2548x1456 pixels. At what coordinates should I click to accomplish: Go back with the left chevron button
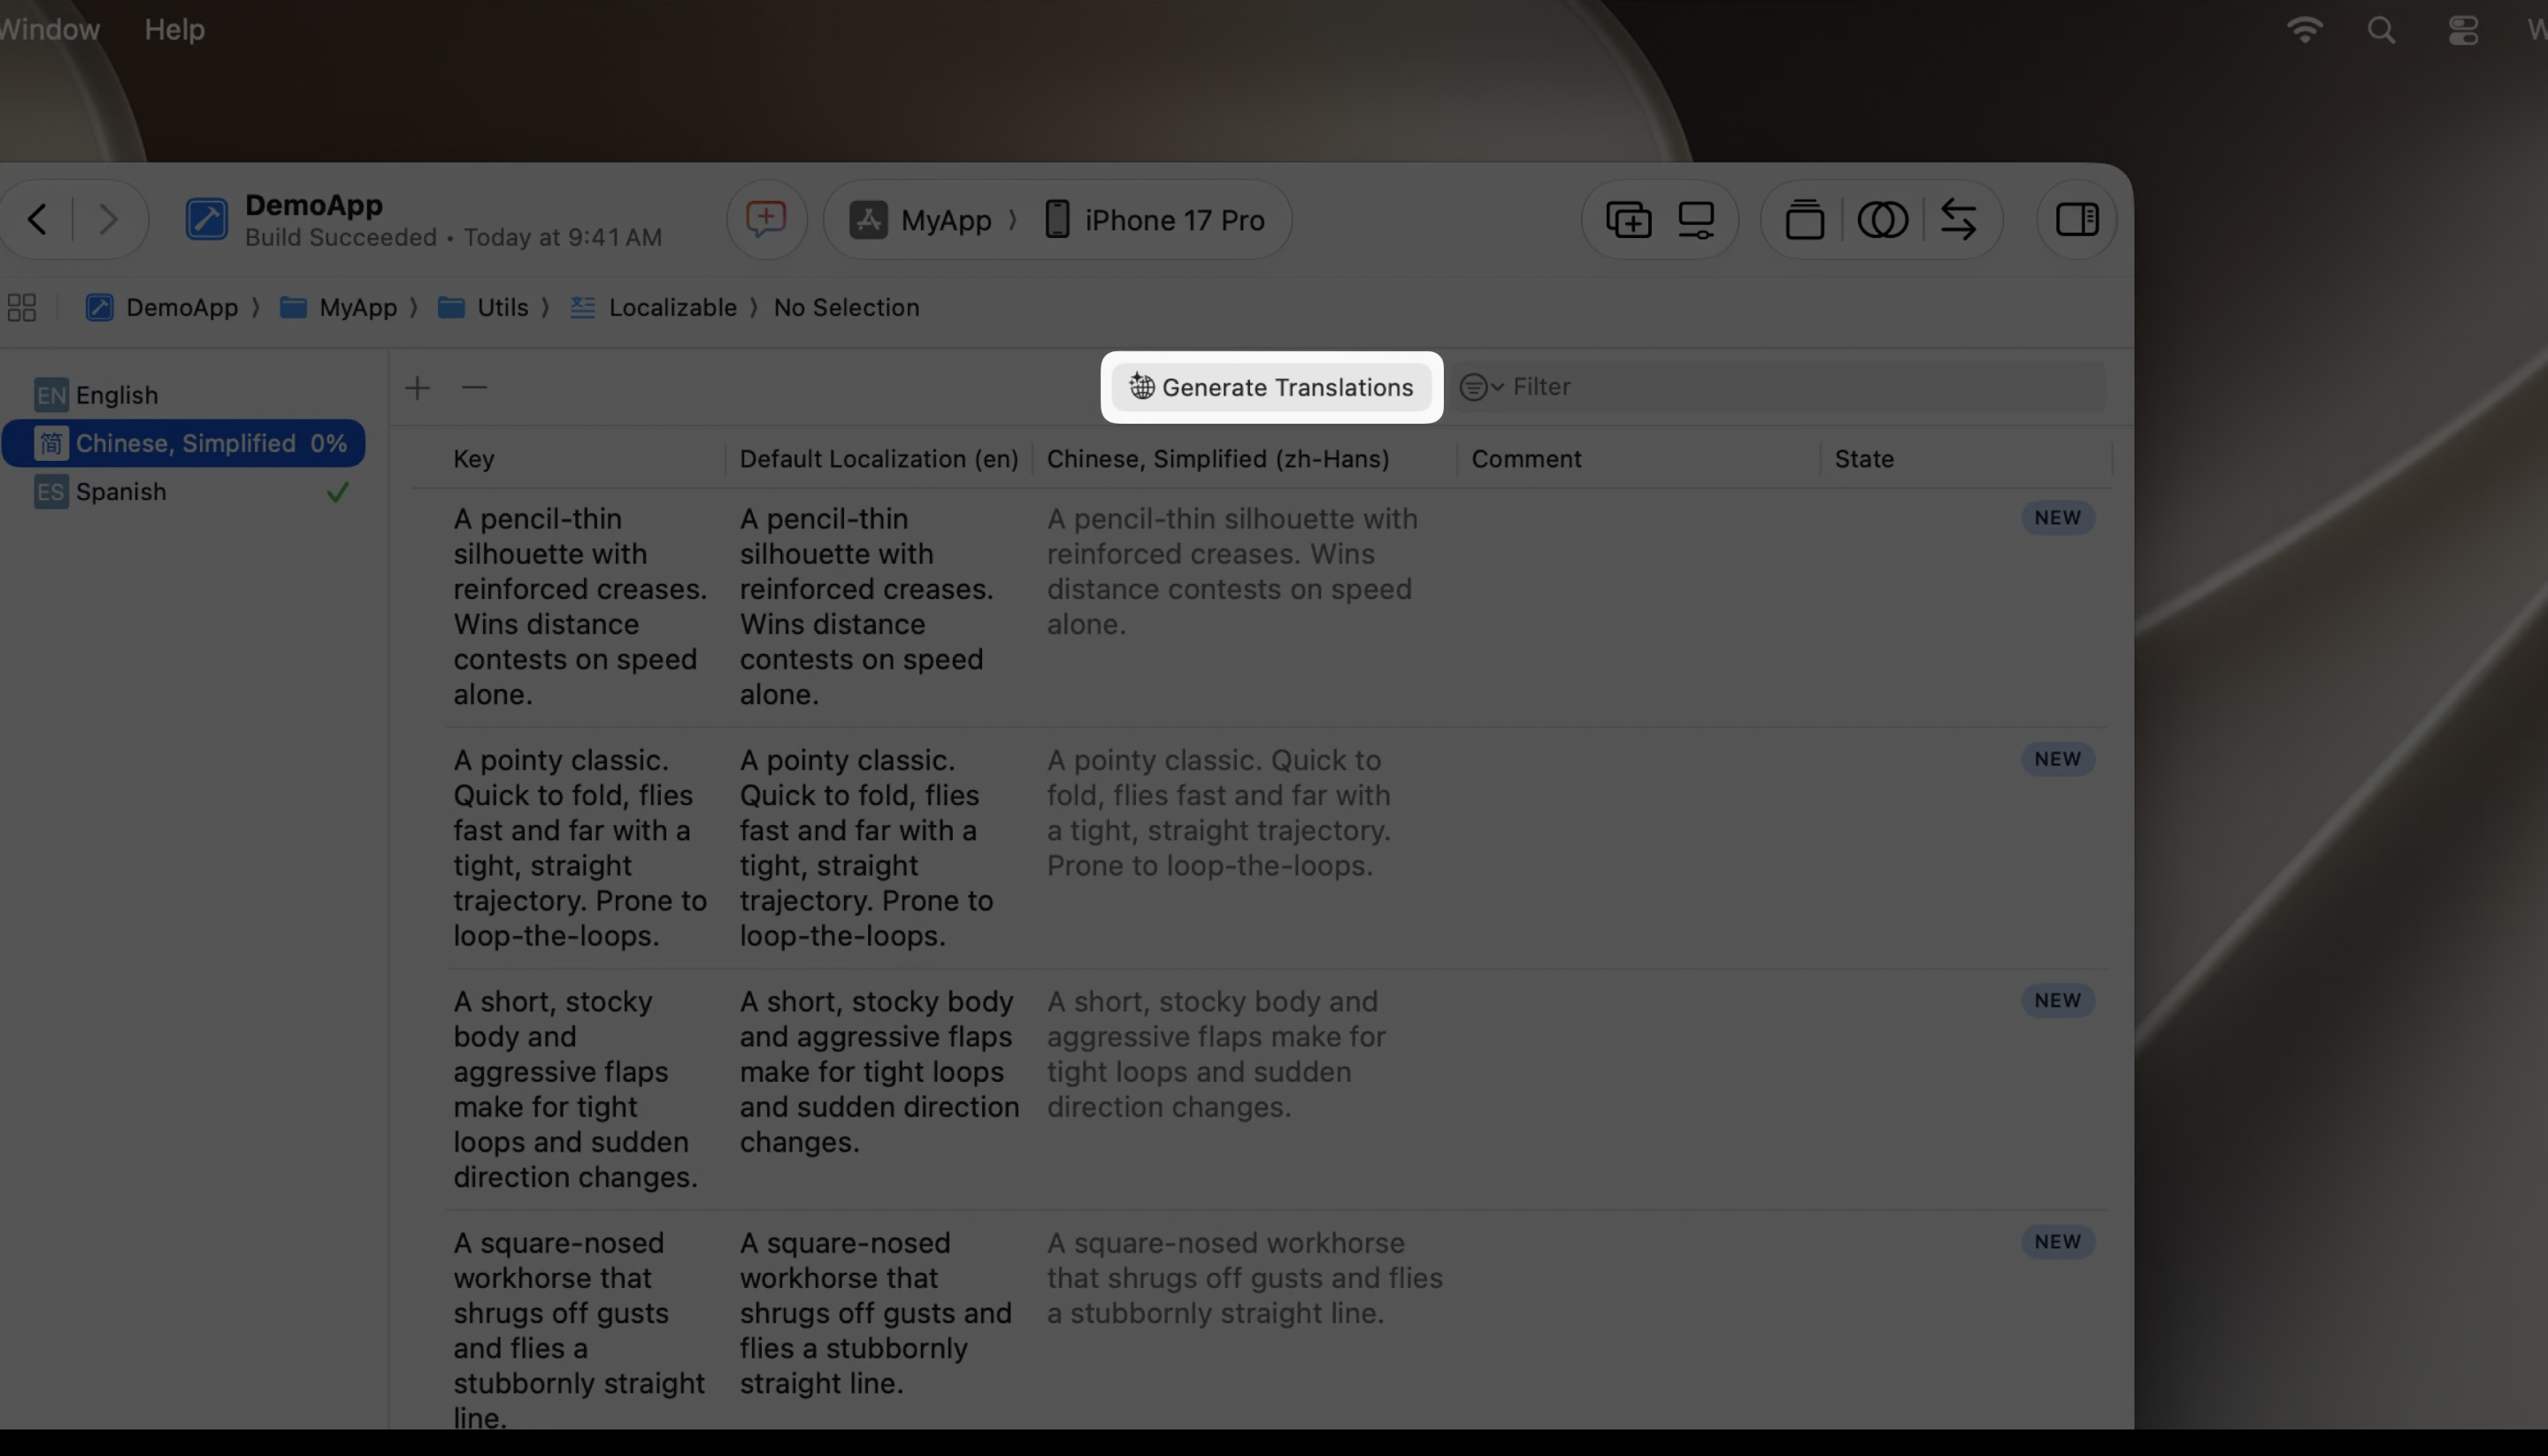[38, 219]
